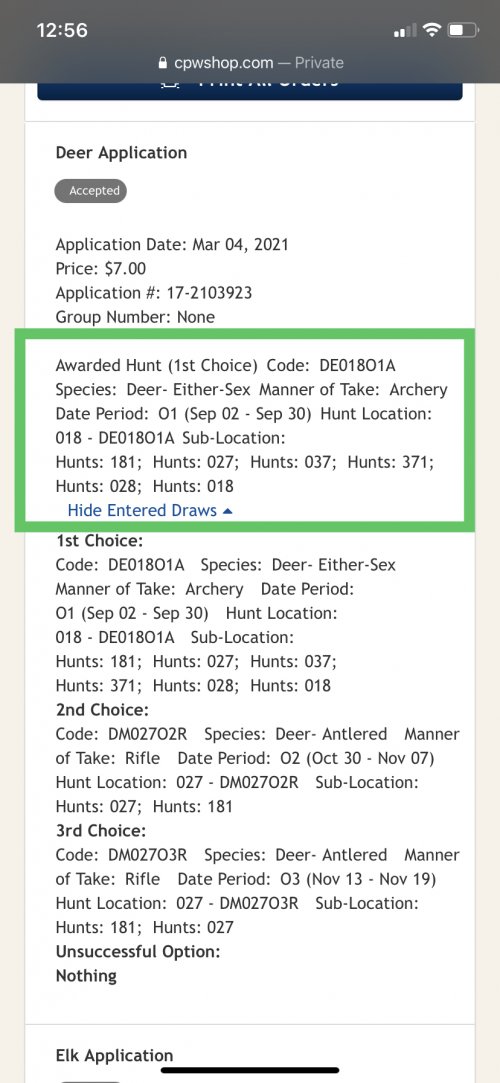Click the 1st Choice heading
This screenshot has width=500, height=1083.
tap(99, 541)
